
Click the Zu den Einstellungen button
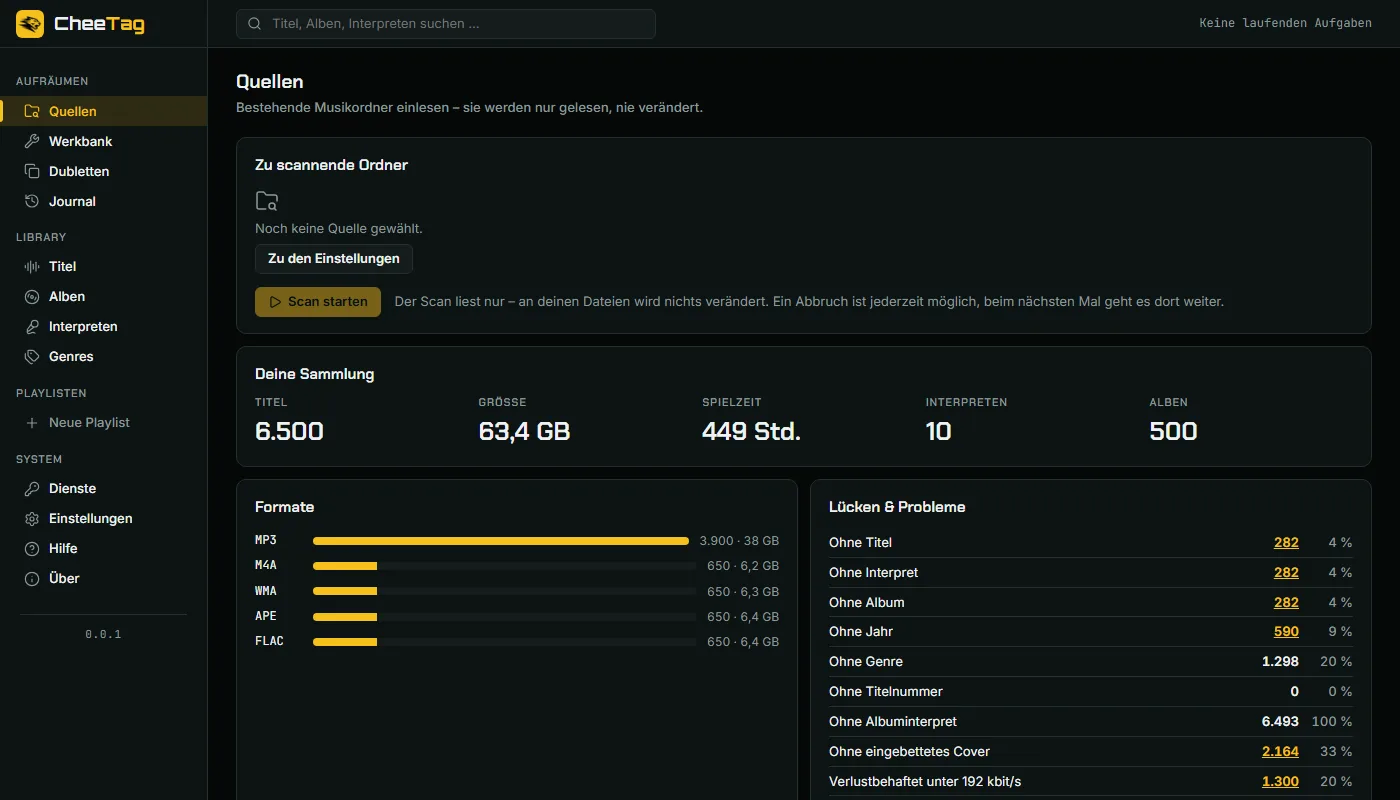pos(334,258)
